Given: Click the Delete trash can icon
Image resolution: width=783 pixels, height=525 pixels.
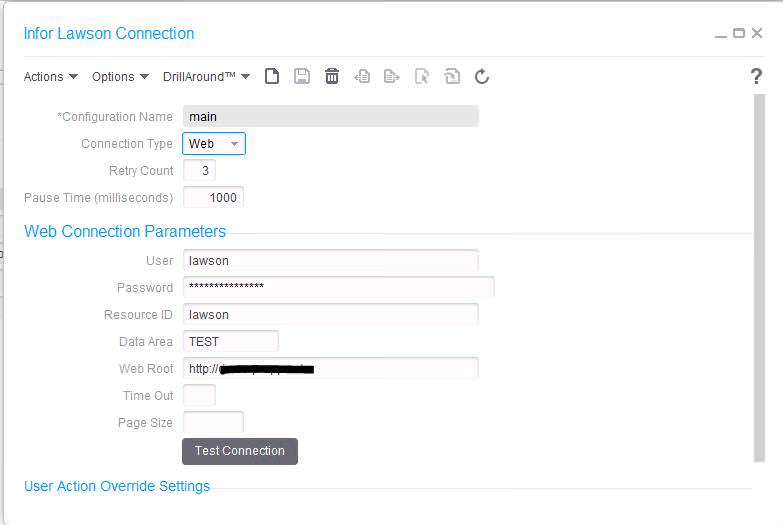Looking at the screenshot, I should click(332, 76).
